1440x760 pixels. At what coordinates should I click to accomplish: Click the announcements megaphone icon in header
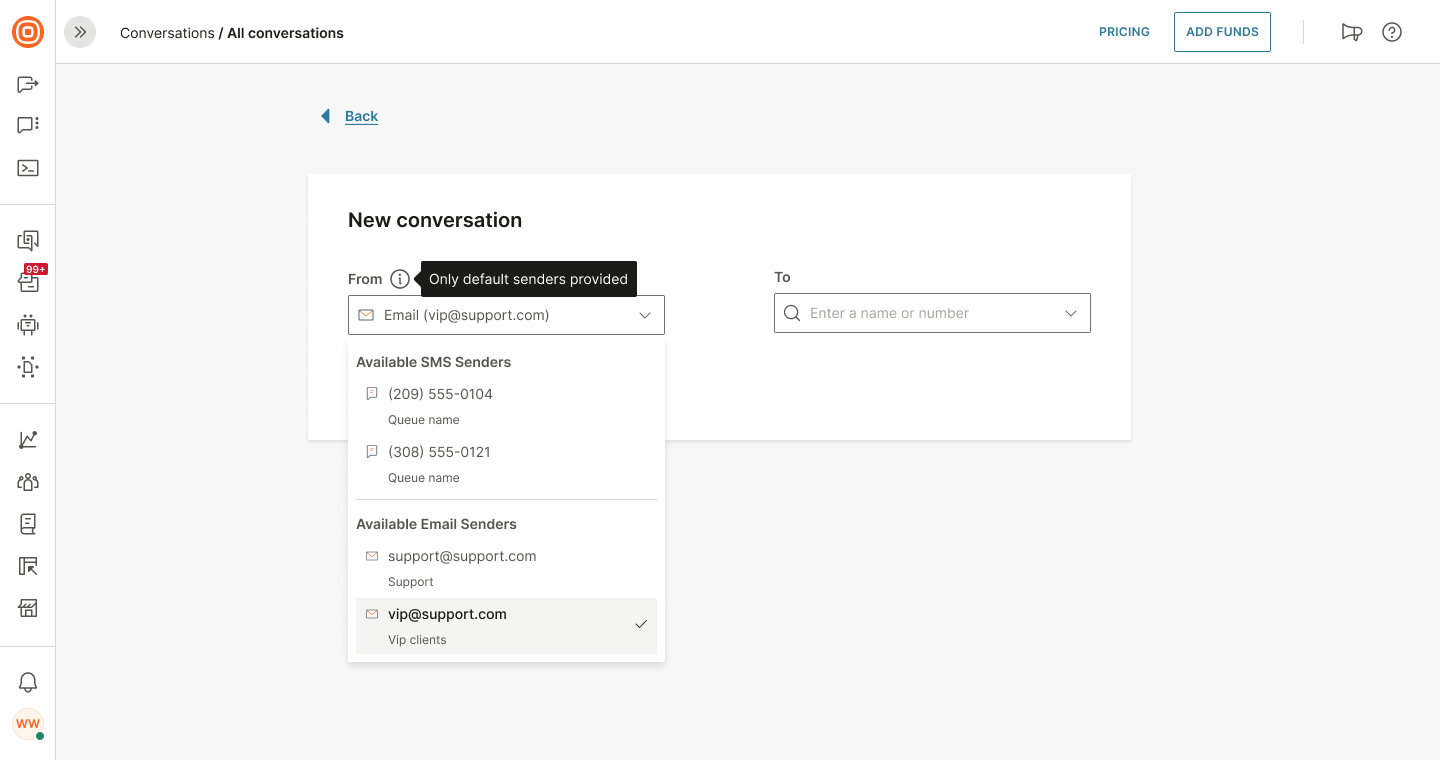pos(1351,32)
